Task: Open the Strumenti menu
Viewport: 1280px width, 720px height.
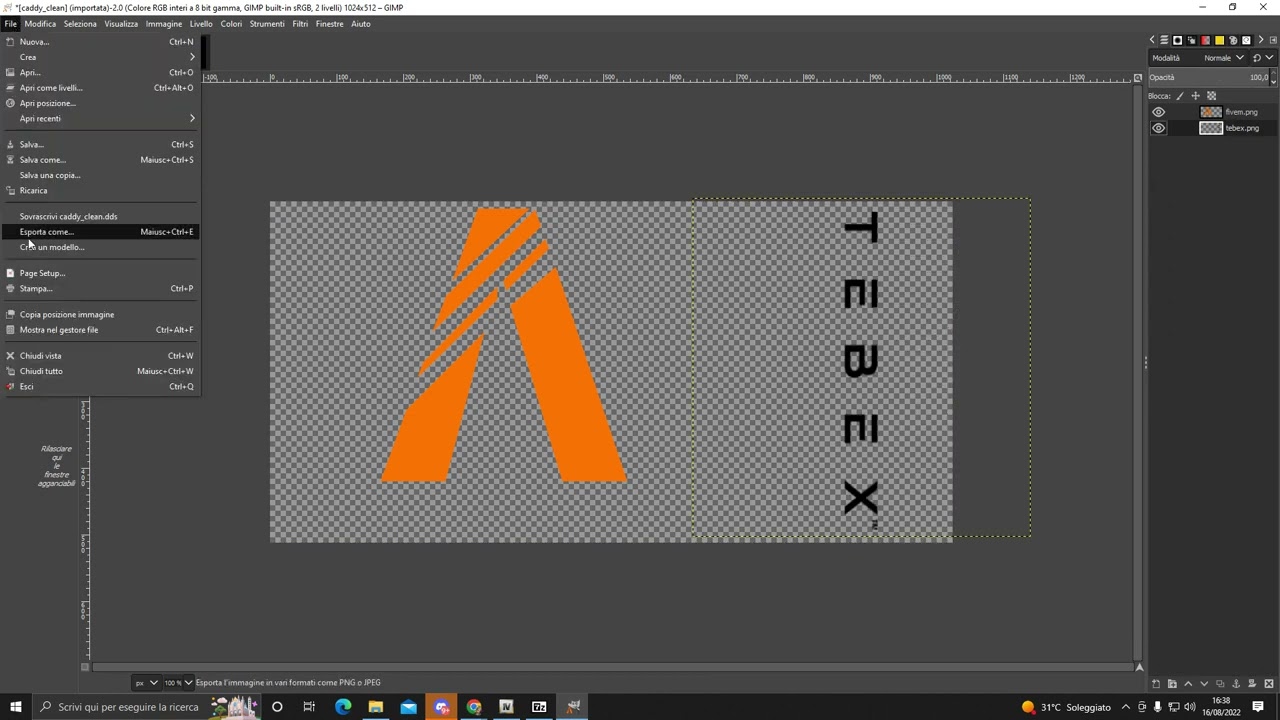Action: (267, 24)
